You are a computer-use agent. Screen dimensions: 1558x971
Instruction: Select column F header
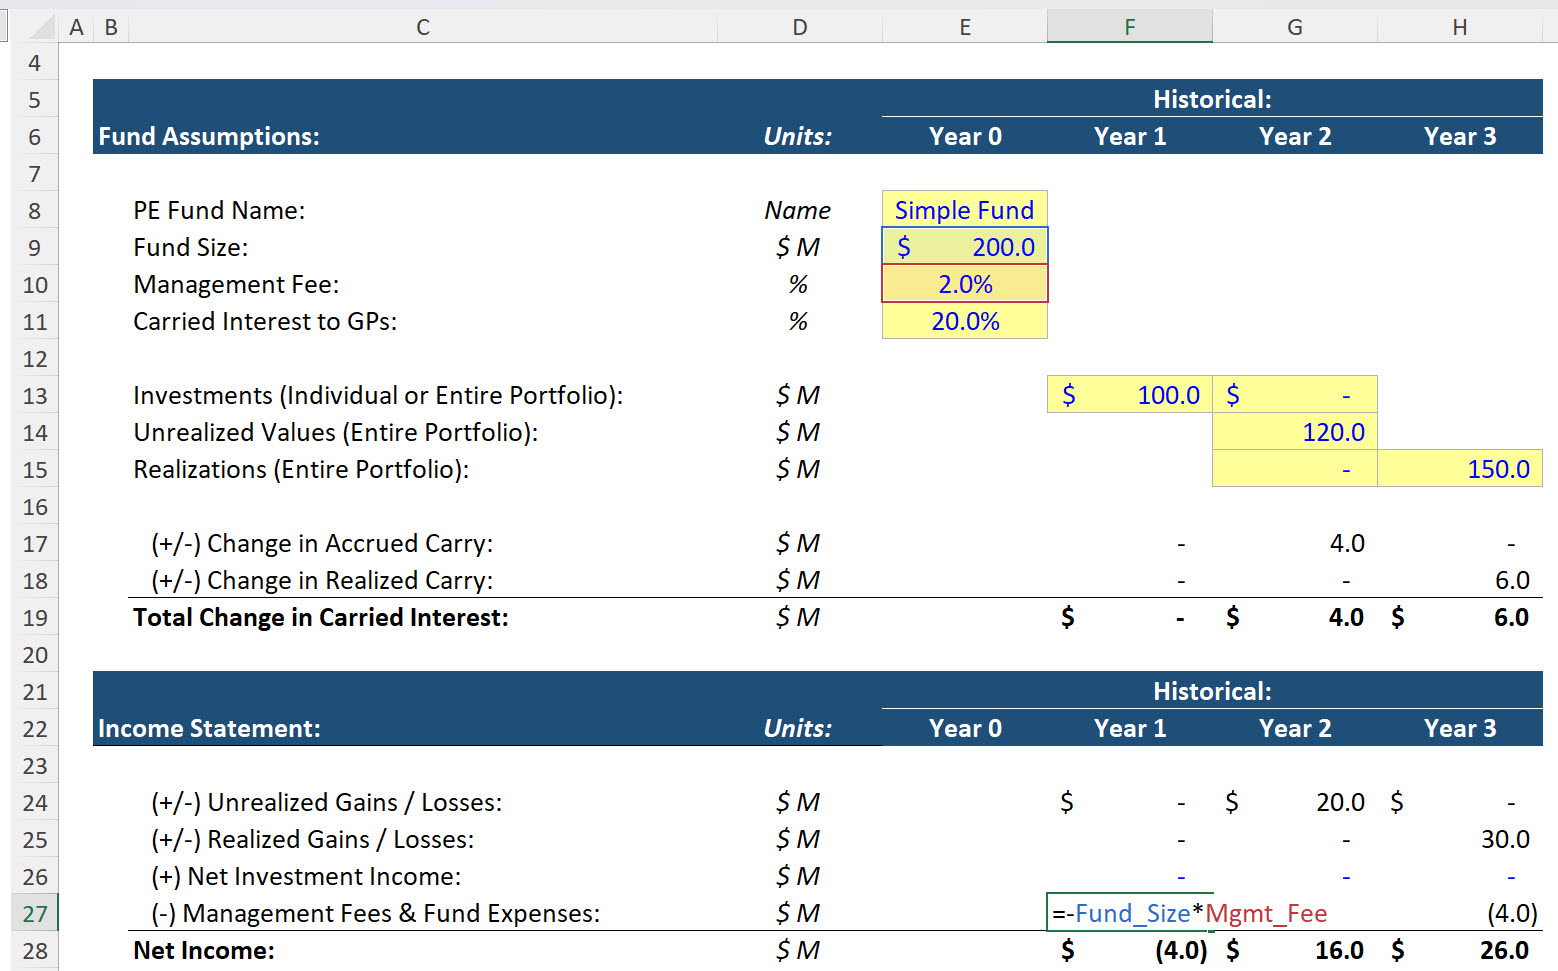tap(1130, 27)
